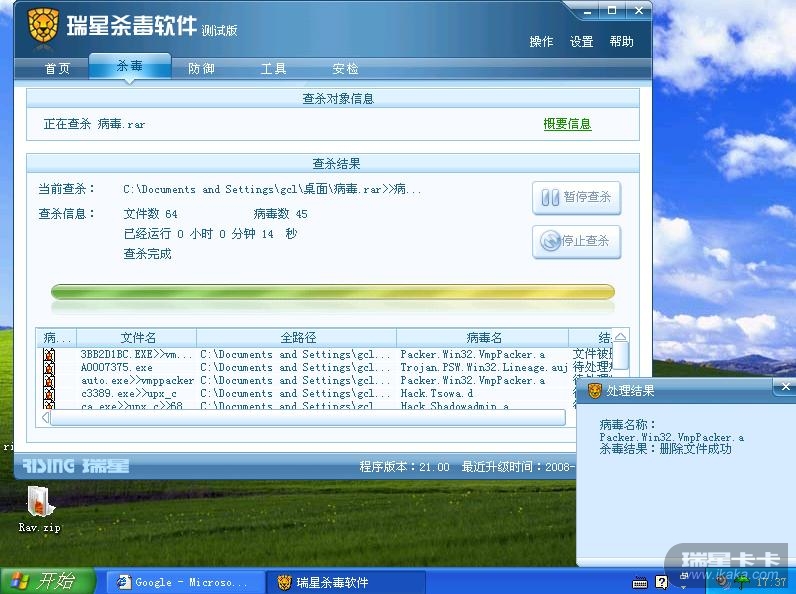The height and width of the screenshot is (594, 796).
Task: Click the 开始 start button
Action: pos(48,581)
